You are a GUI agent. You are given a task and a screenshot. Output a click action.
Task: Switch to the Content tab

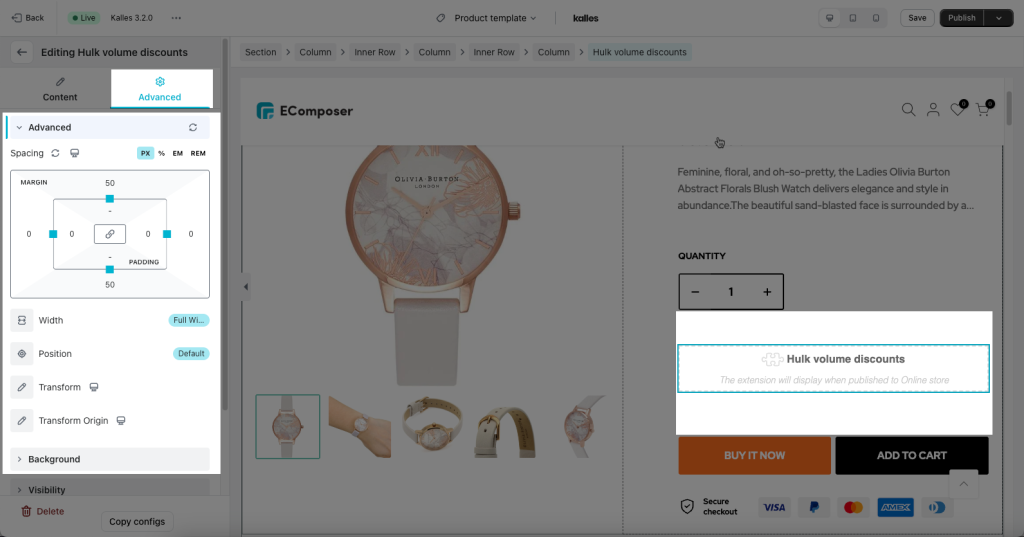(x=60, y=89)
